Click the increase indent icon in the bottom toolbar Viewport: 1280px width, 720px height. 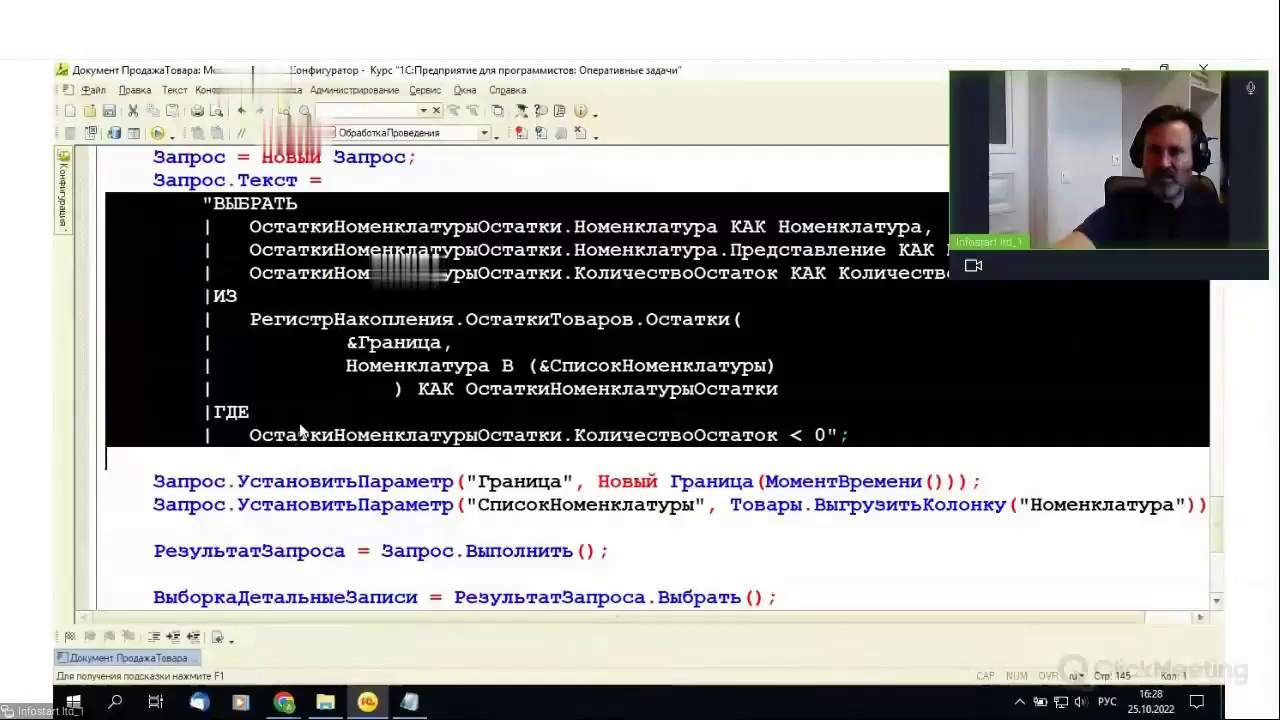point(173,637)
